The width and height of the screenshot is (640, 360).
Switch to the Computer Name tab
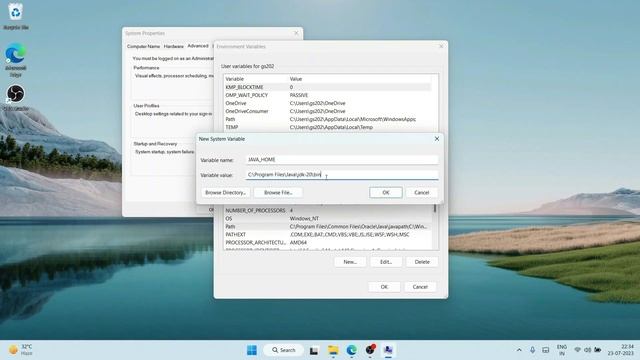pos(143,47)
